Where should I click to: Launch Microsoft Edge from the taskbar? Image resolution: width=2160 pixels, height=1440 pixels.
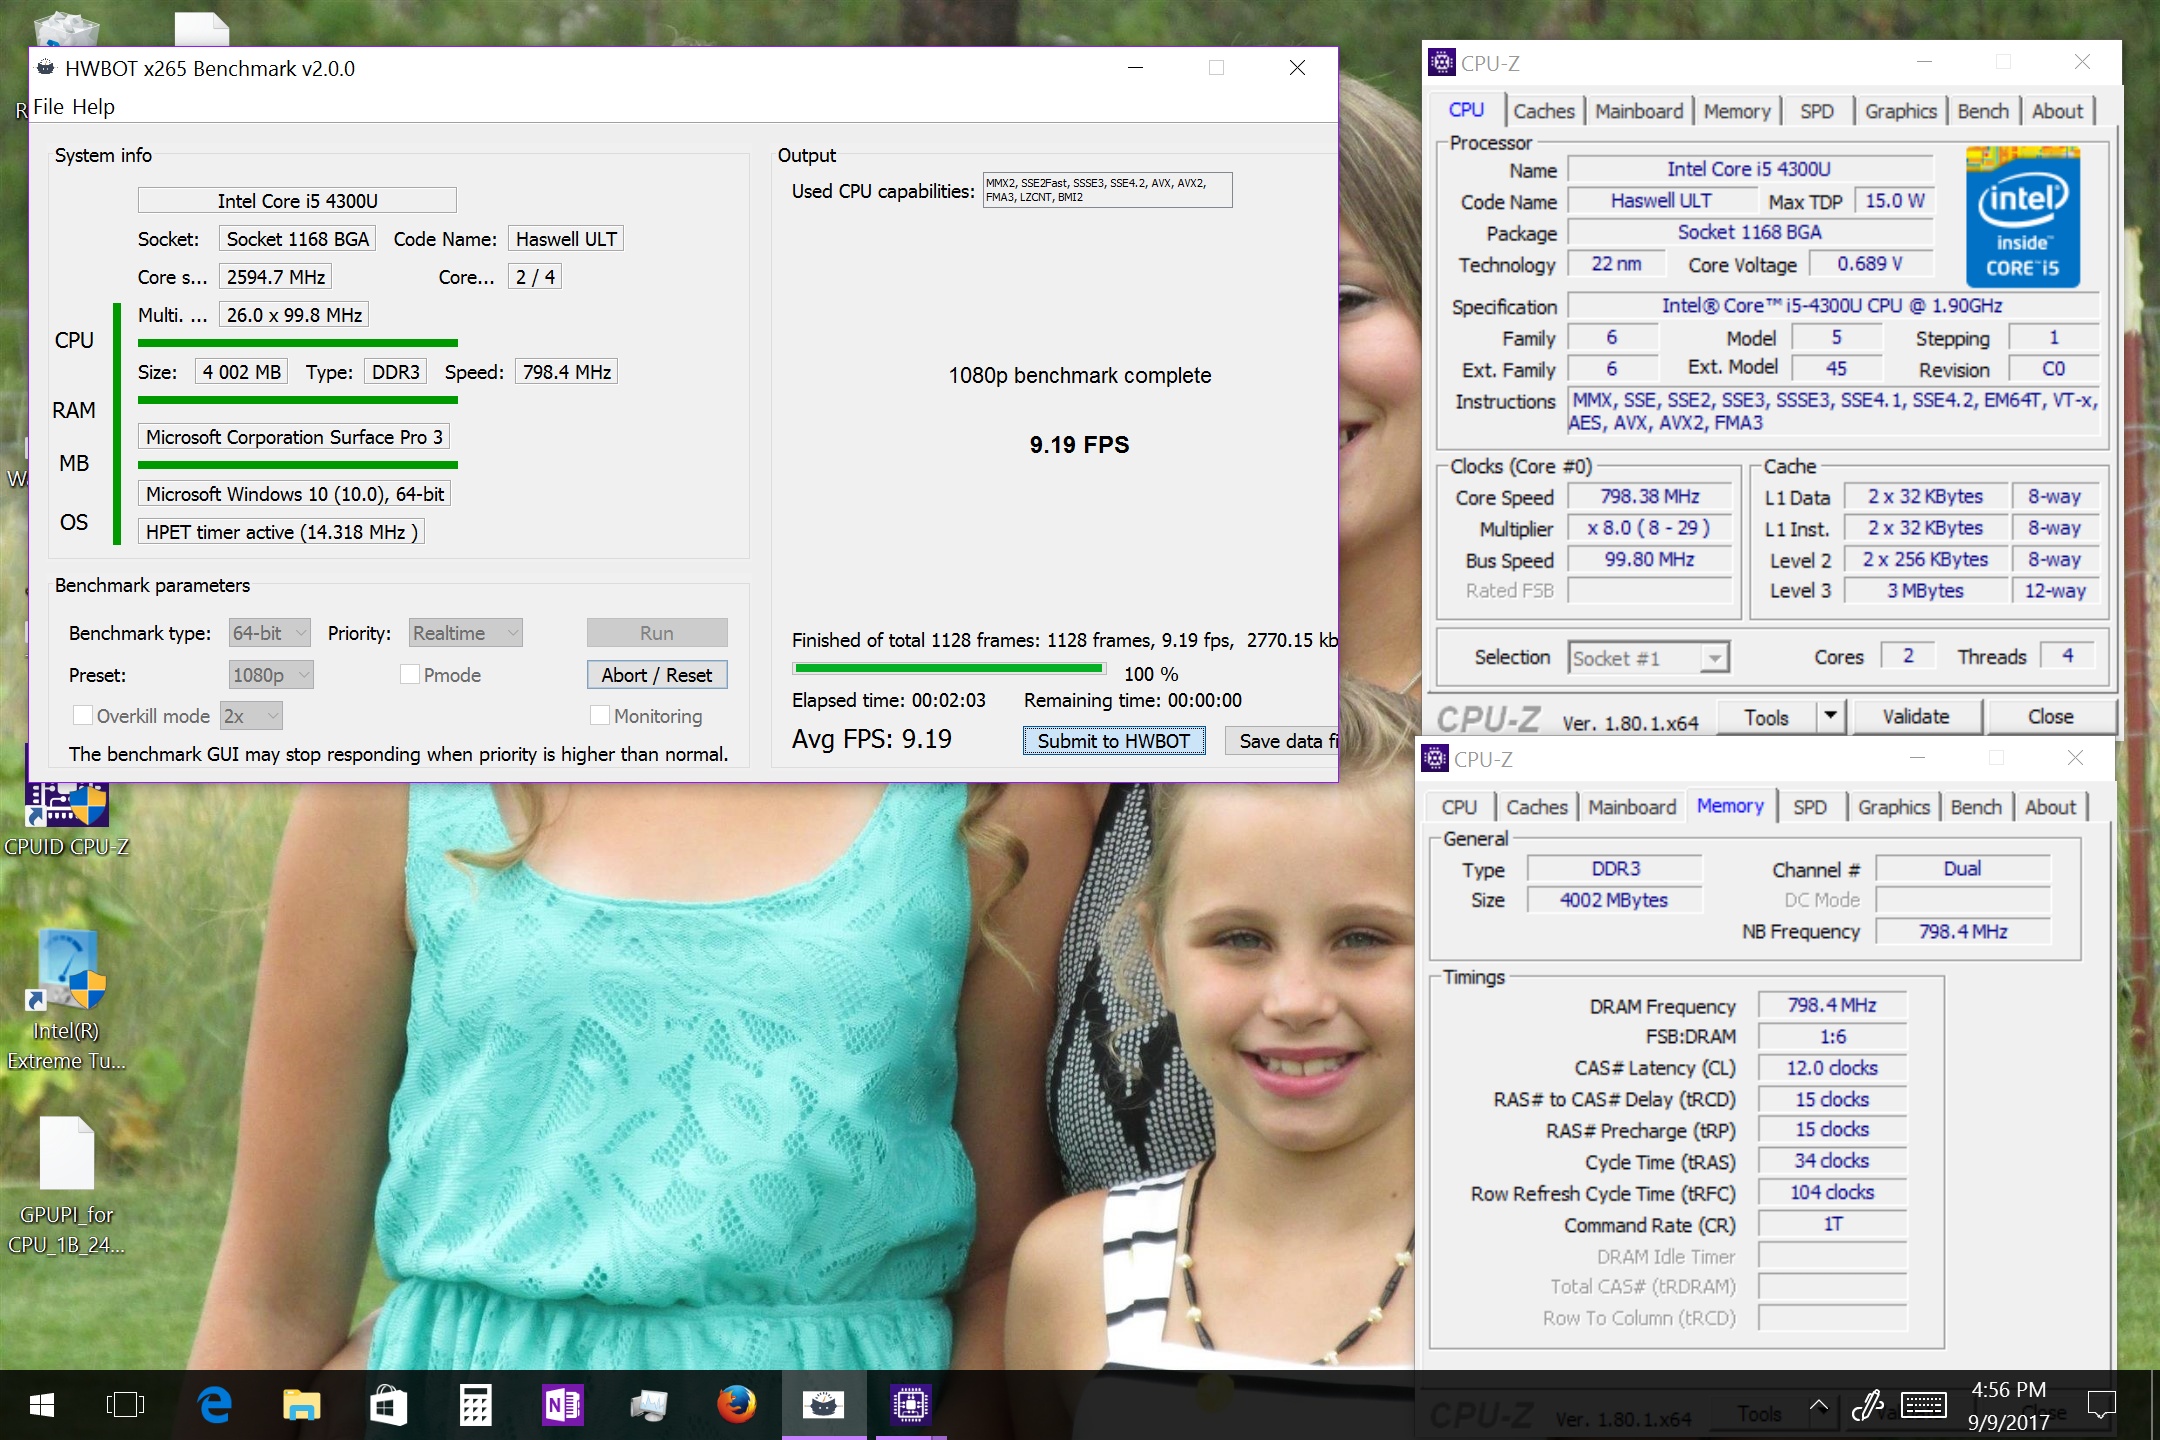214,1406
